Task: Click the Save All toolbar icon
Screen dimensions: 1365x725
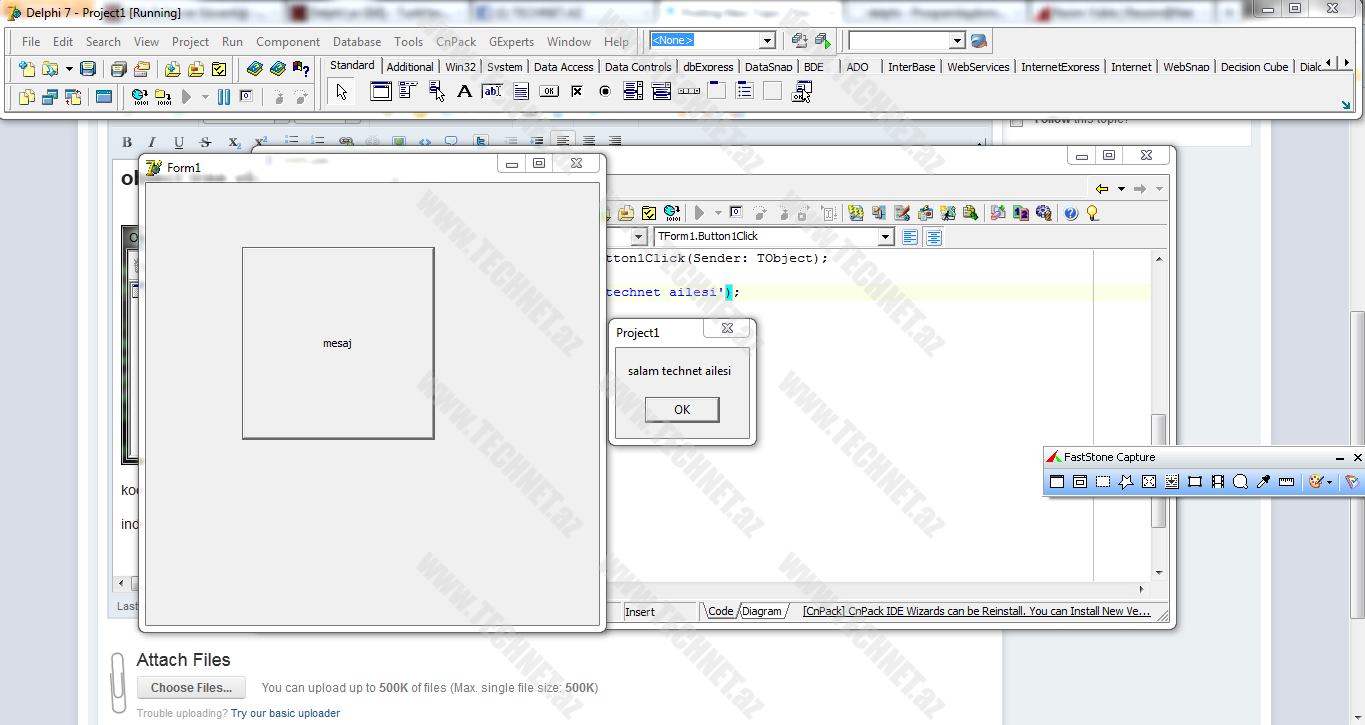Action: coord(117,69)
